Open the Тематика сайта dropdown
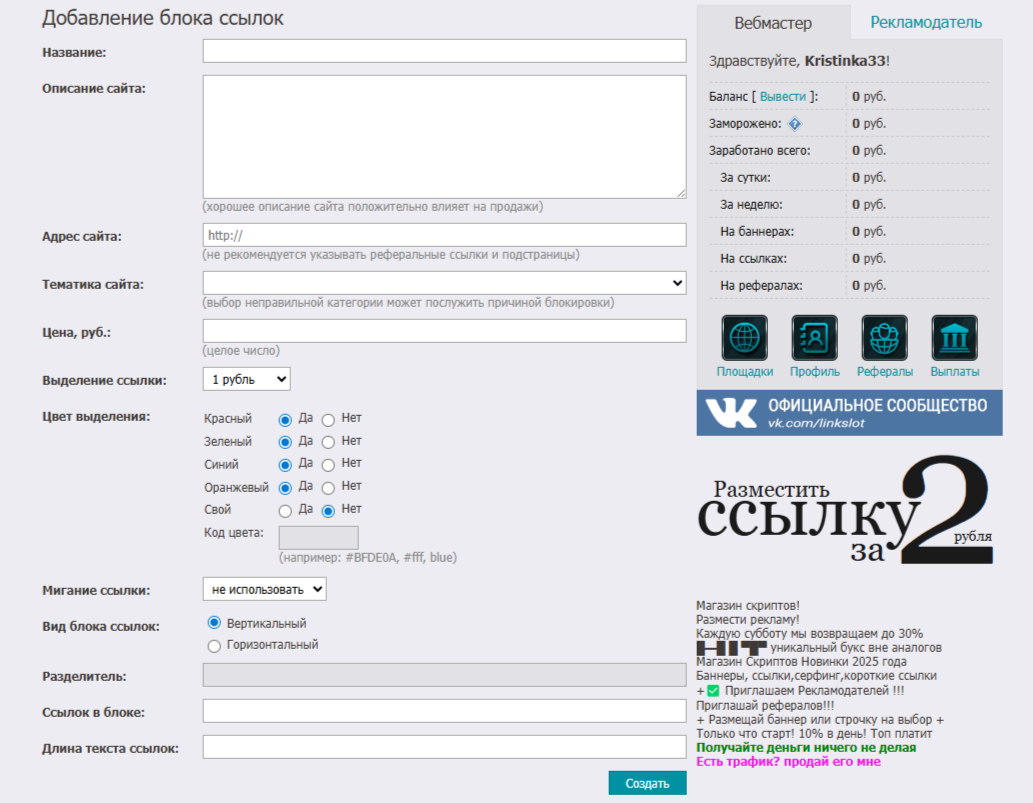1033x803 pixels. click(x=444, y=283)
